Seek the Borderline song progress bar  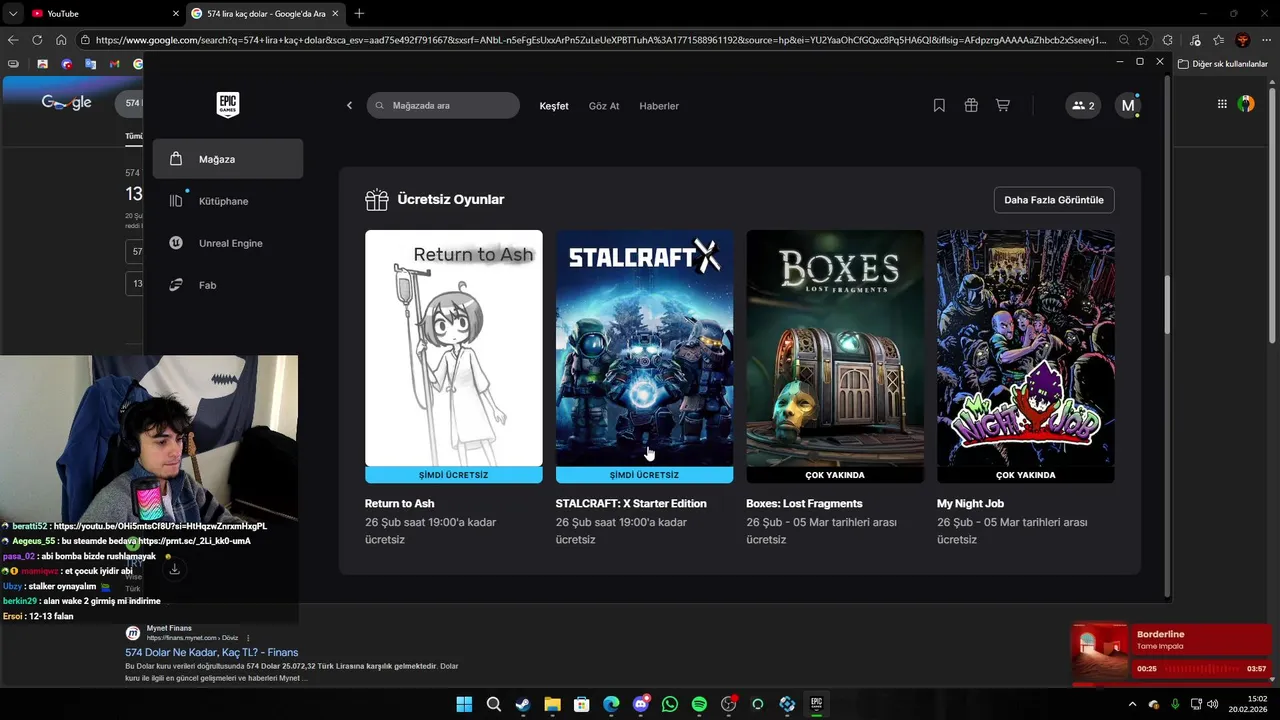point(1201,668)
